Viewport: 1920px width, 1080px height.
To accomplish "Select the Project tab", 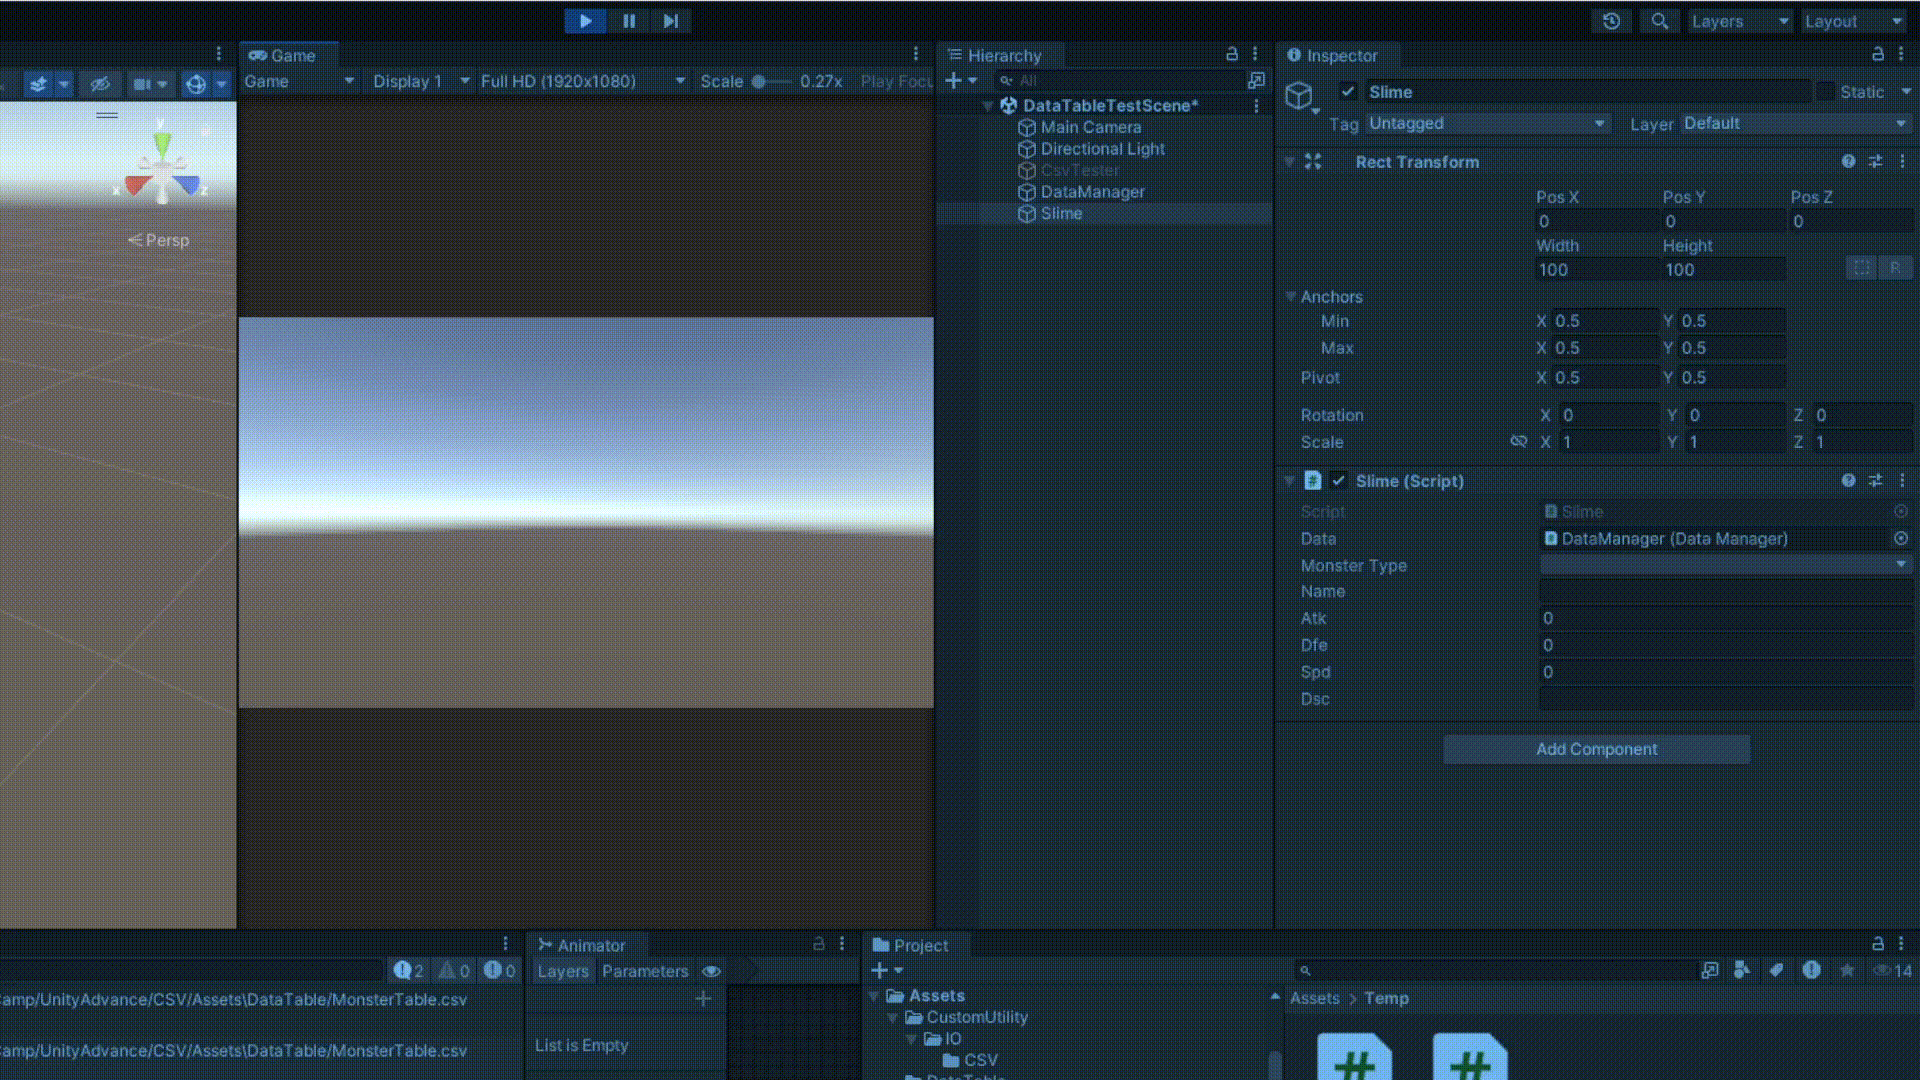I will coord(910,945).
